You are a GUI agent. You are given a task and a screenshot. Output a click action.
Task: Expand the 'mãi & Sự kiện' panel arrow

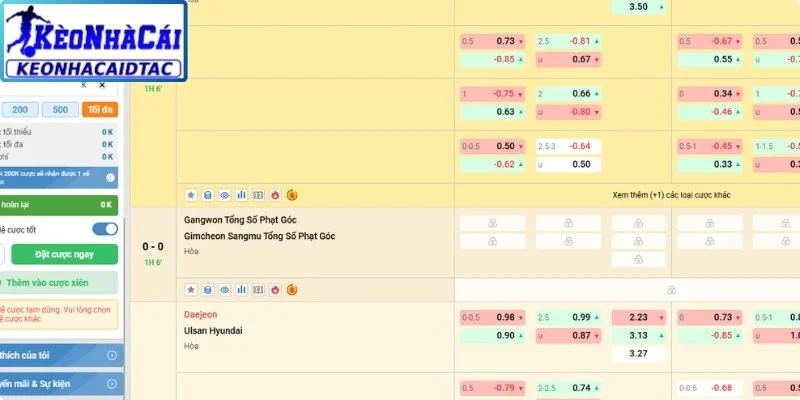pyautogui.click(x=112, y=384)
